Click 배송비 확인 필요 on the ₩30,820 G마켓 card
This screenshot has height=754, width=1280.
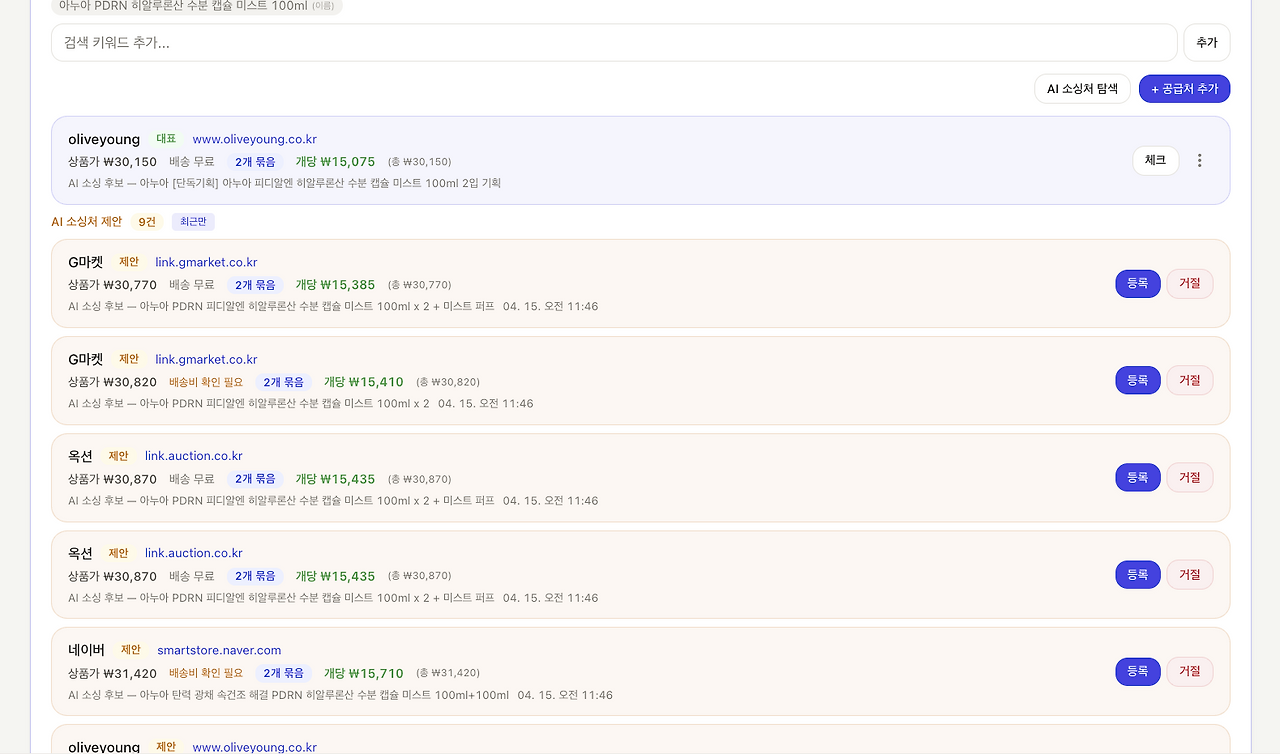point(206,382)
